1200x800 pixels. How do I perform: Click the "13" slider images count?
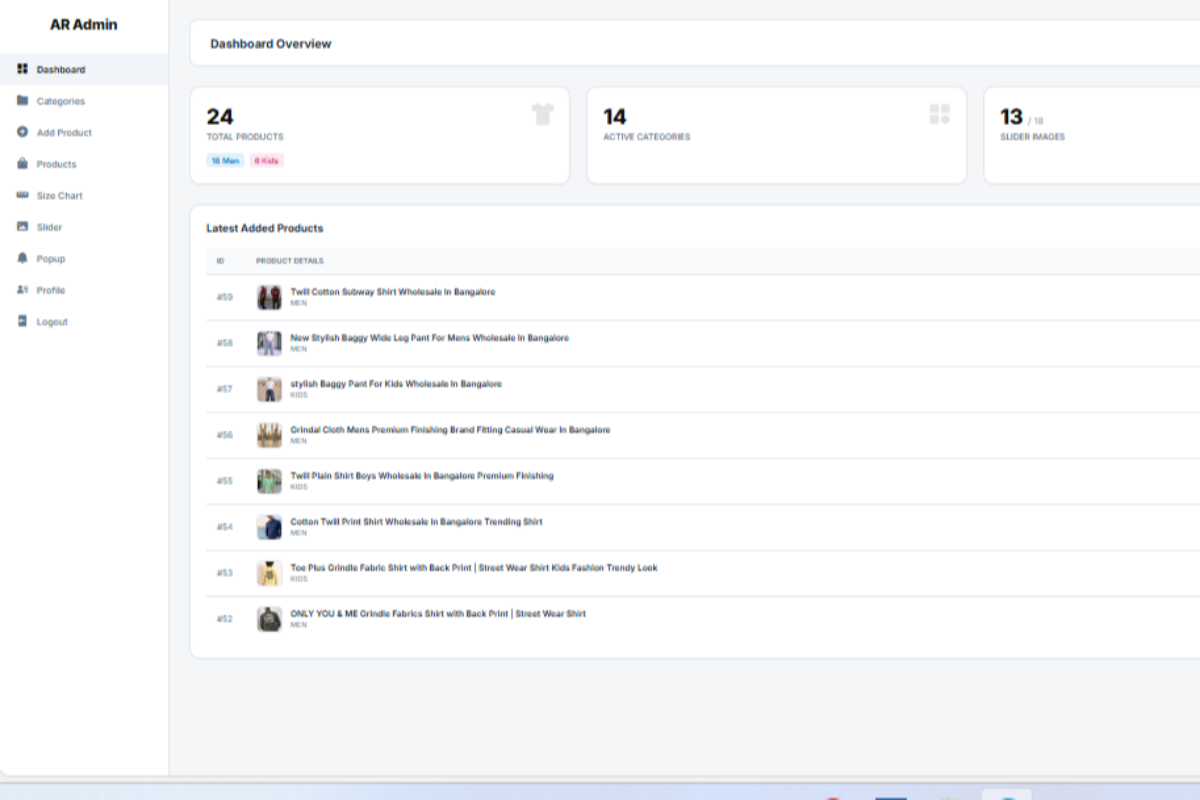(x=1012, y=116)
